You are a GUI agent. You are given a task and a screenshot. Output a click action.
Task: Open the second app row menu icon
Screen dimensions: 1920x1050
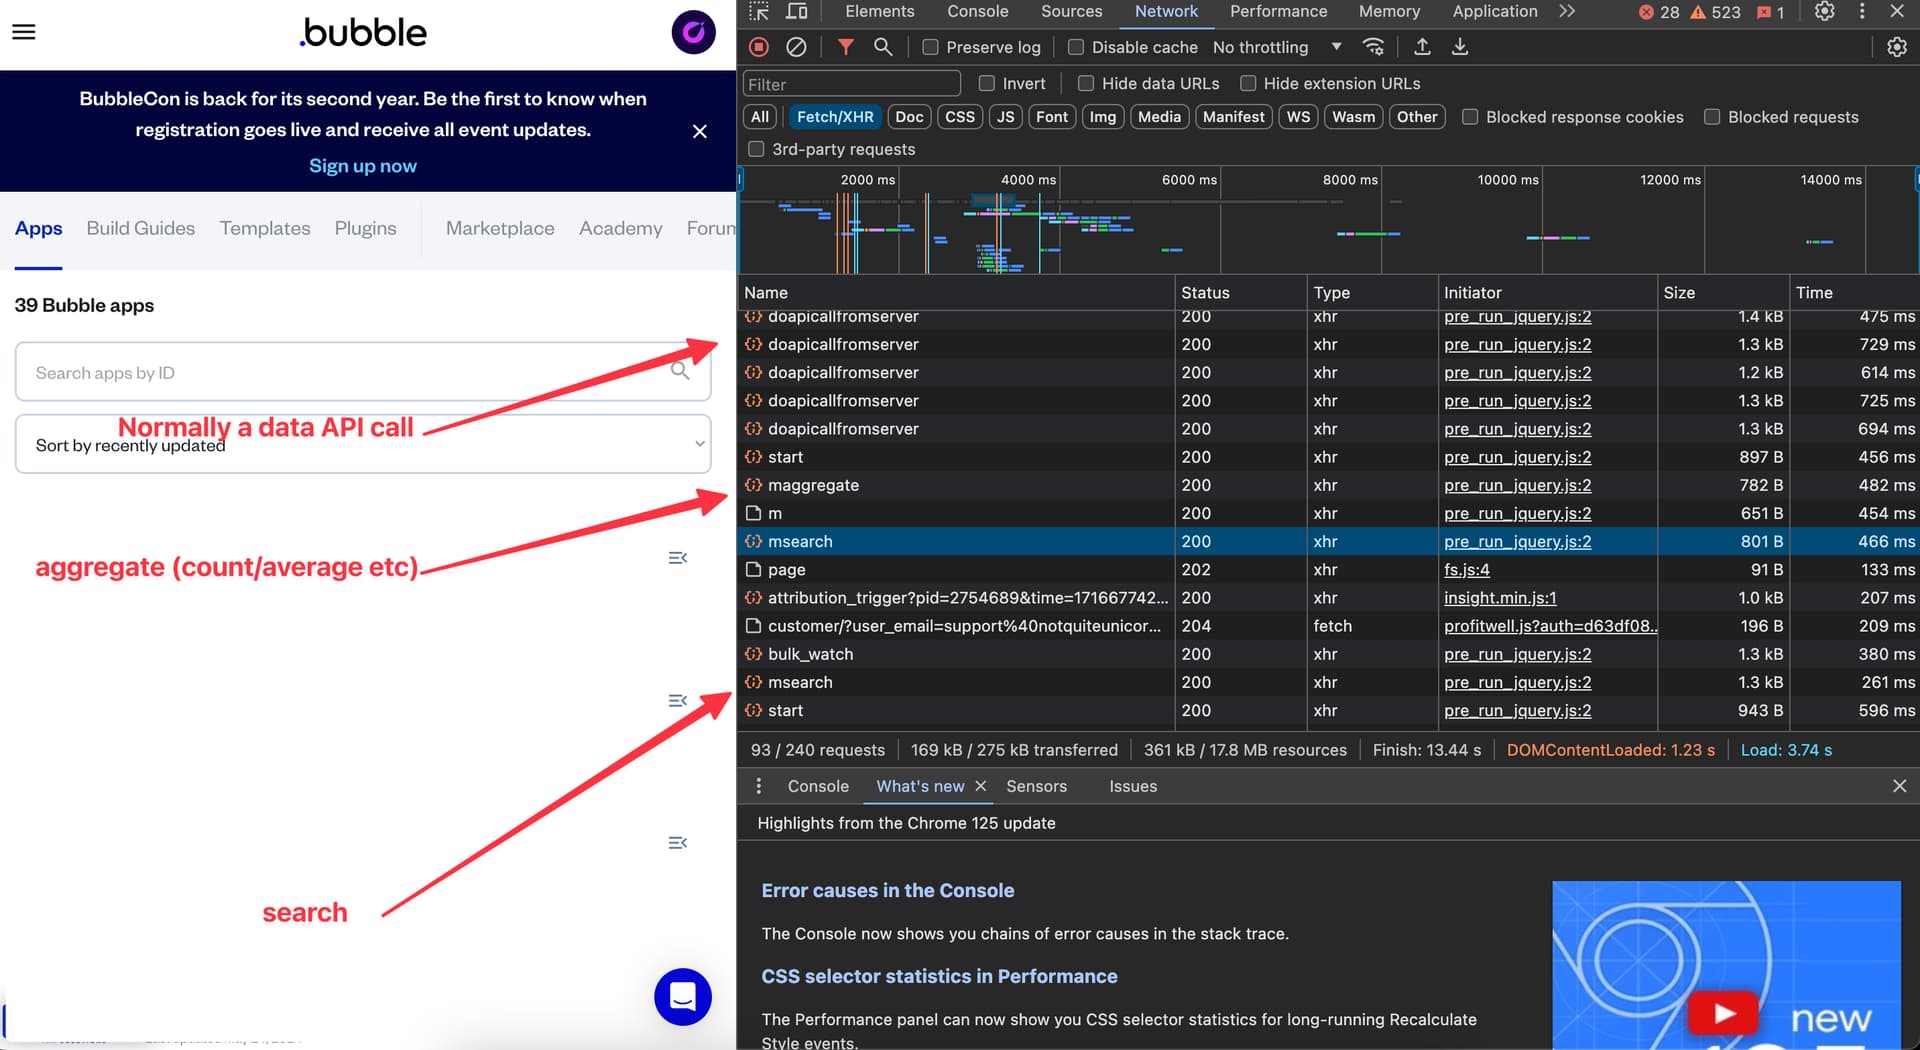coord(678,701)
